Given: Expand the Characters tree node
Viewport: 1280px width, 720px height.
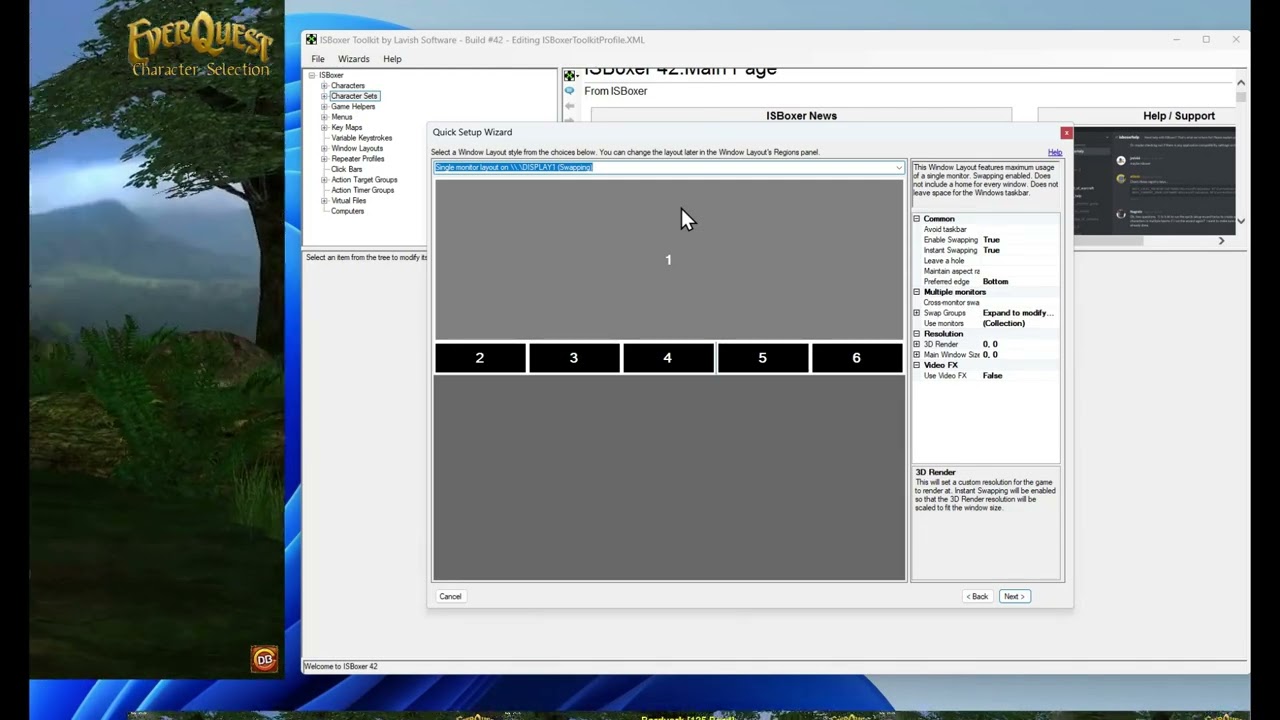Looking at the screenshot, I should (x=324, y=86).
